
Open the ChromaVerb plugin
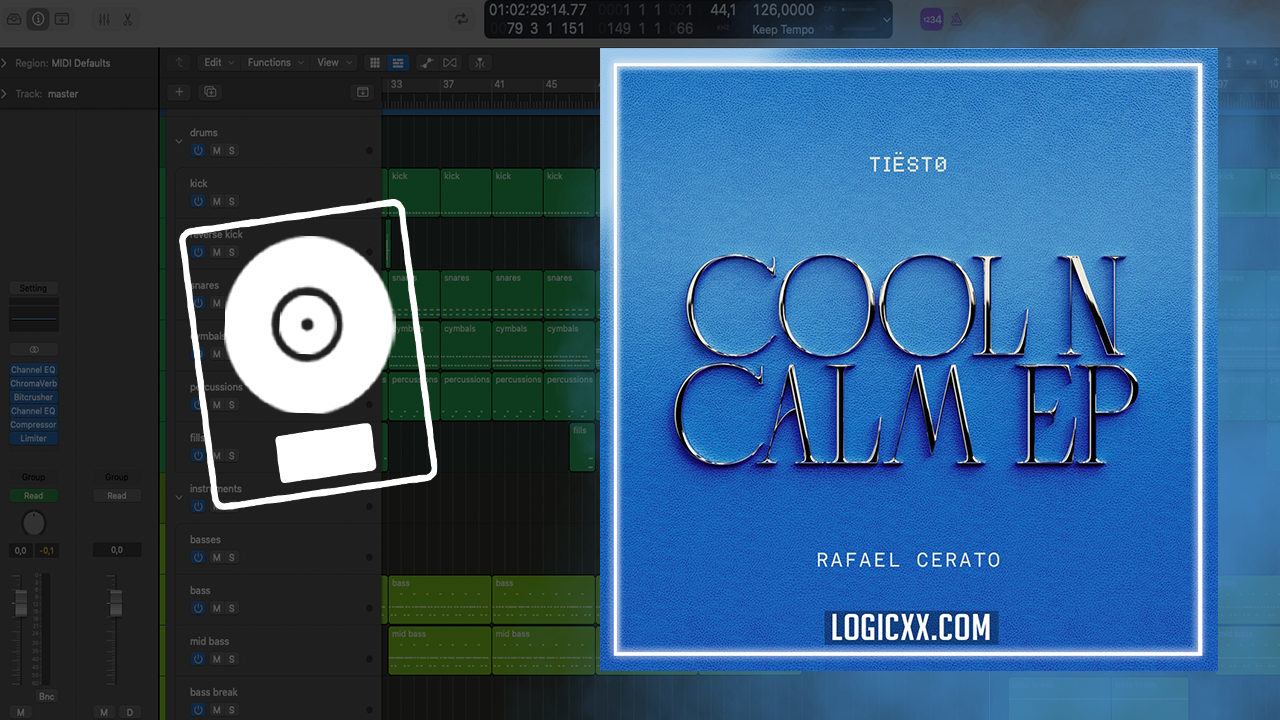[34, 384]
